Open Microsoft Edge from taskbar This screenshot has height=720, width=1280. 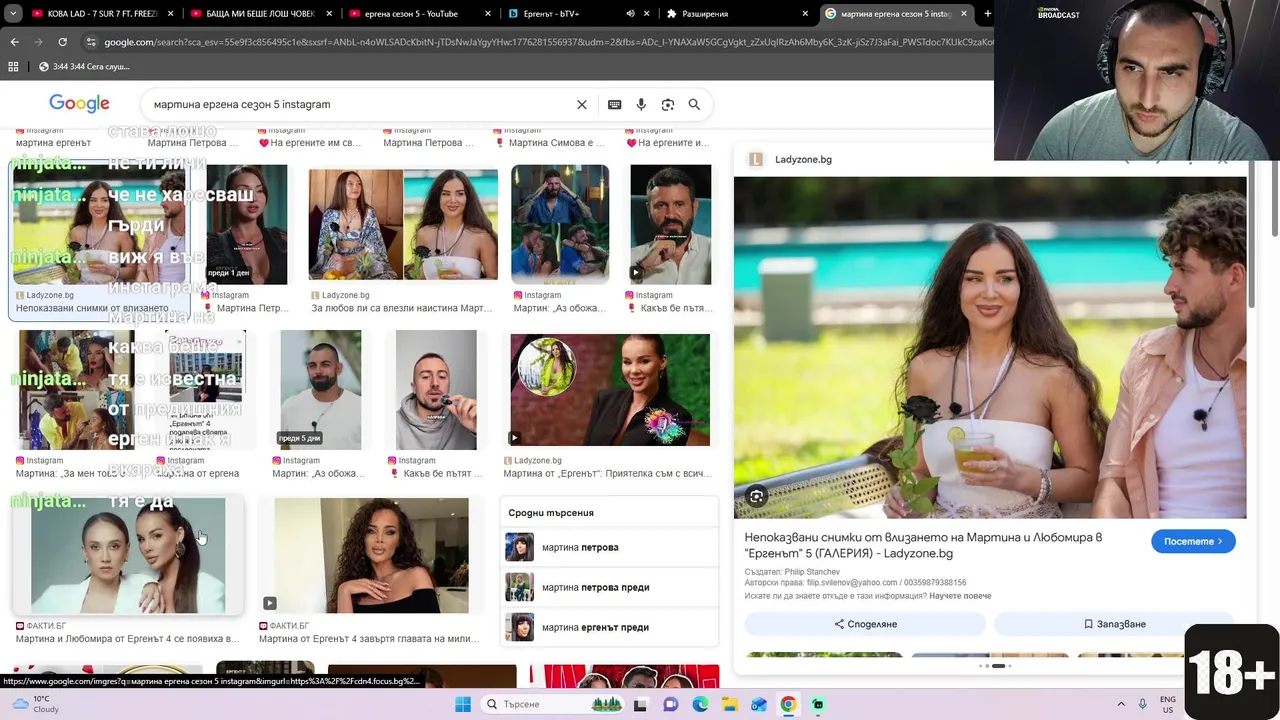[x=700, y=704]
